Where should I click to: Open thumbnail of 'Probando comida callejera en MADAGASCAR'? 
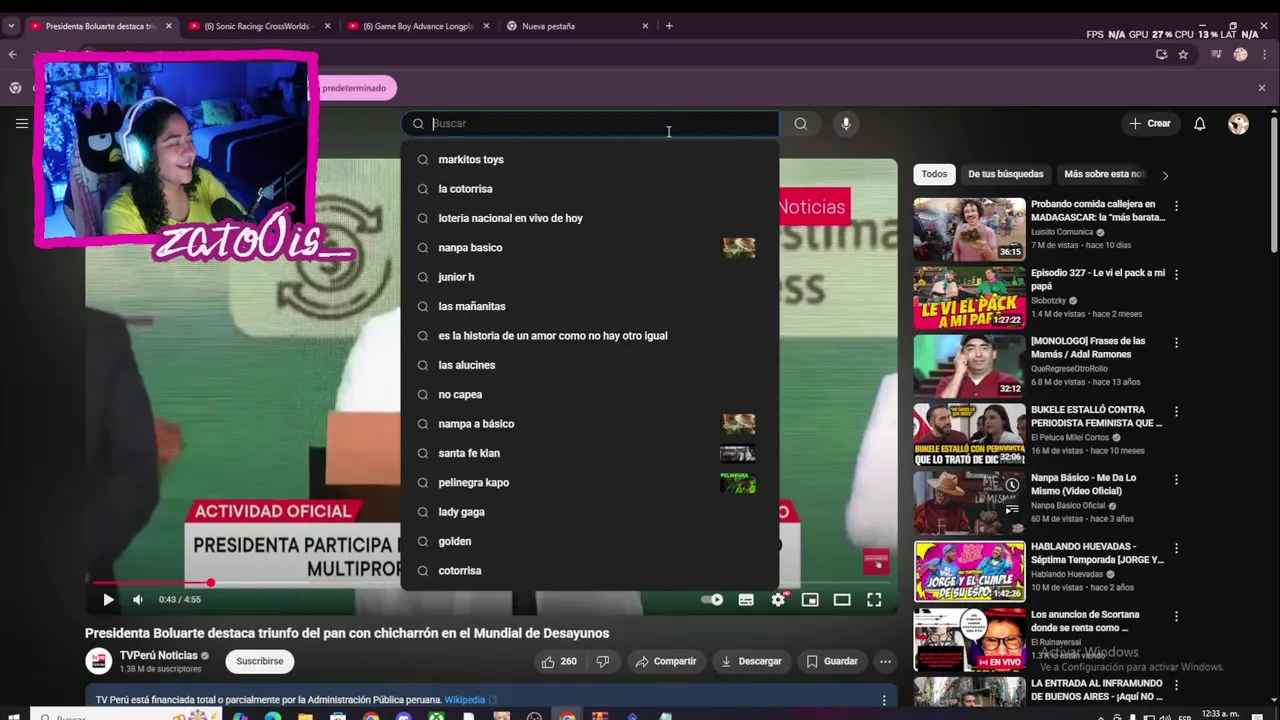coord(969,229)
